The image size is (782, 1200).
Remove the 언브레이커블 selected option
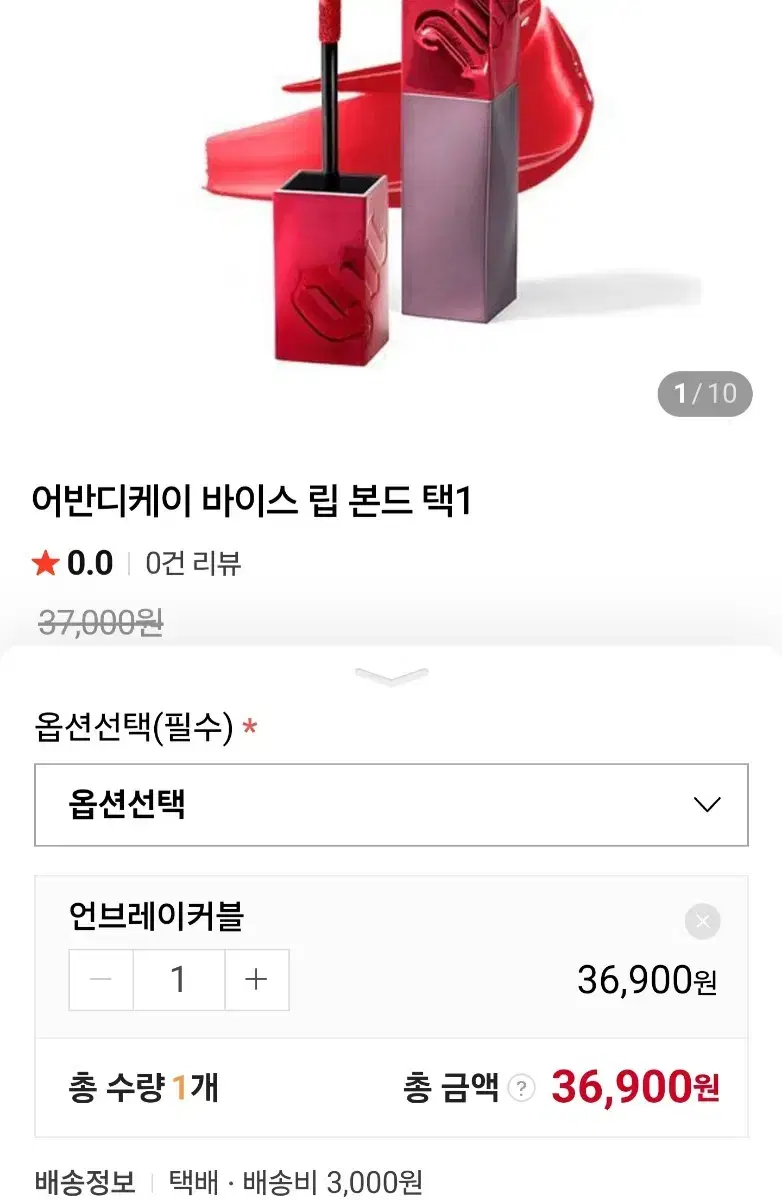[x=702, y=921]
